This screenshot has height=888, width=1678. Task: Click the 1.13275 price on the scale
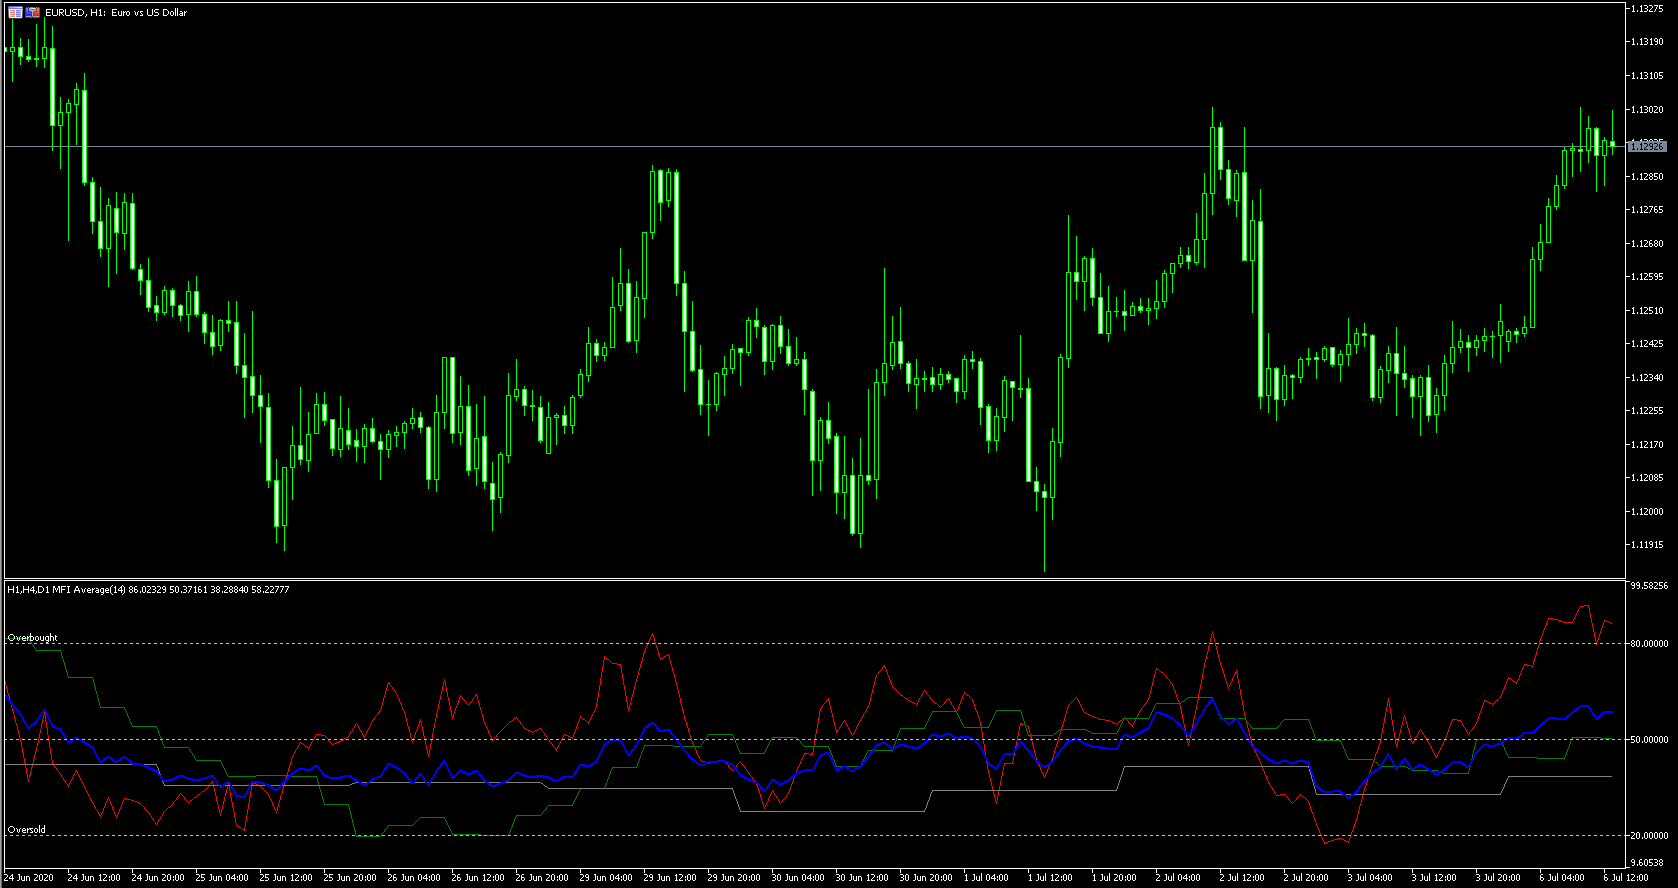[x=1647, y=9]
